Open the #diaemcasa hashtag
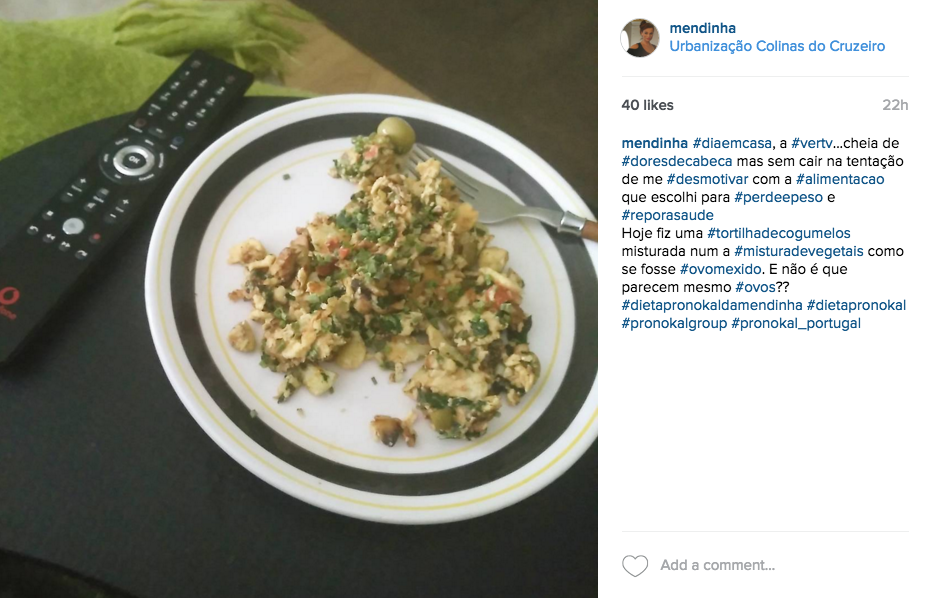This screenshot has width=933, height=598. point(732,143)
